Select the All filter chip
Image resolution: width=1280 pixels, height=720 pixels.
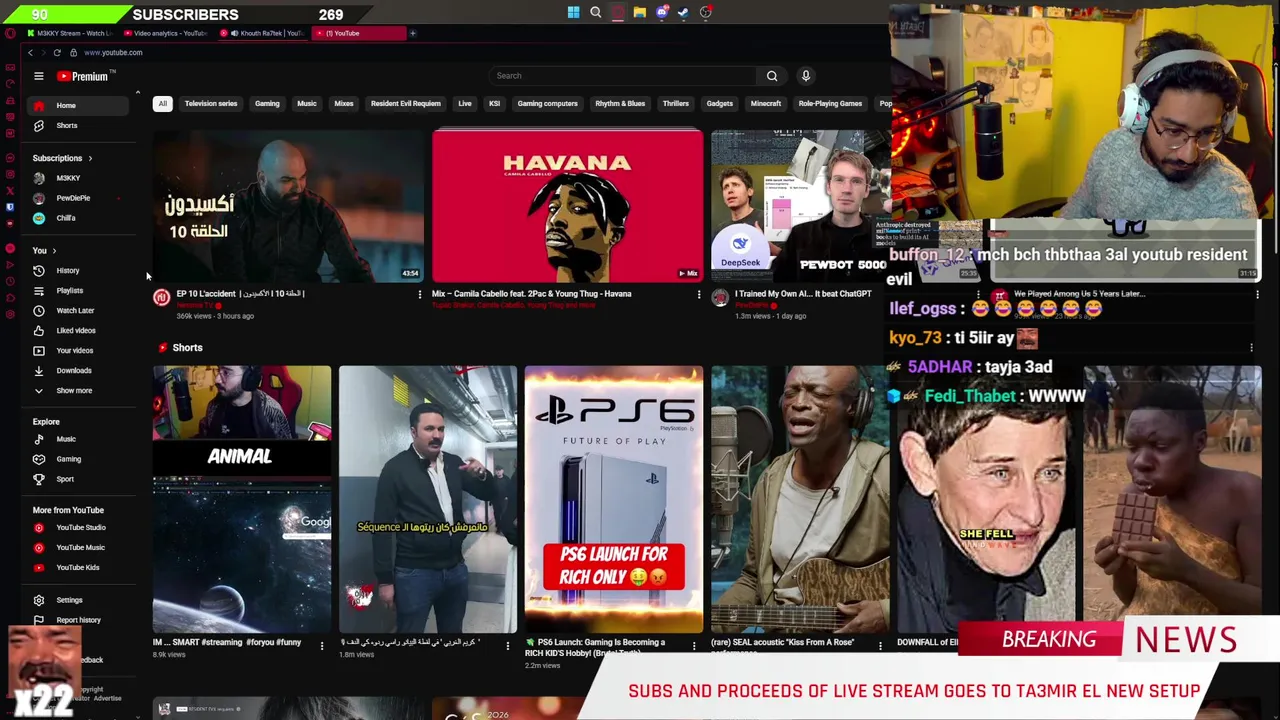pyautogui.click(x=162, y=104)
